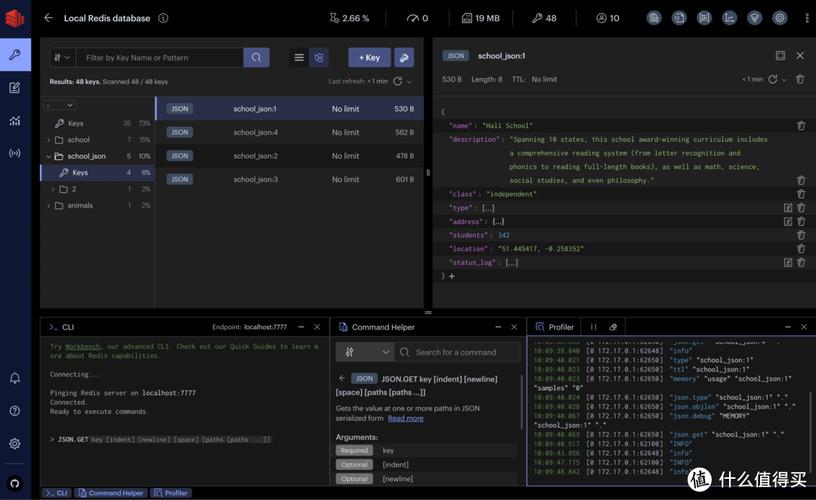Open the GitHub icon in the sidebar
The height and width of the screenshot is (500, 816).
[x=14, y=482]
